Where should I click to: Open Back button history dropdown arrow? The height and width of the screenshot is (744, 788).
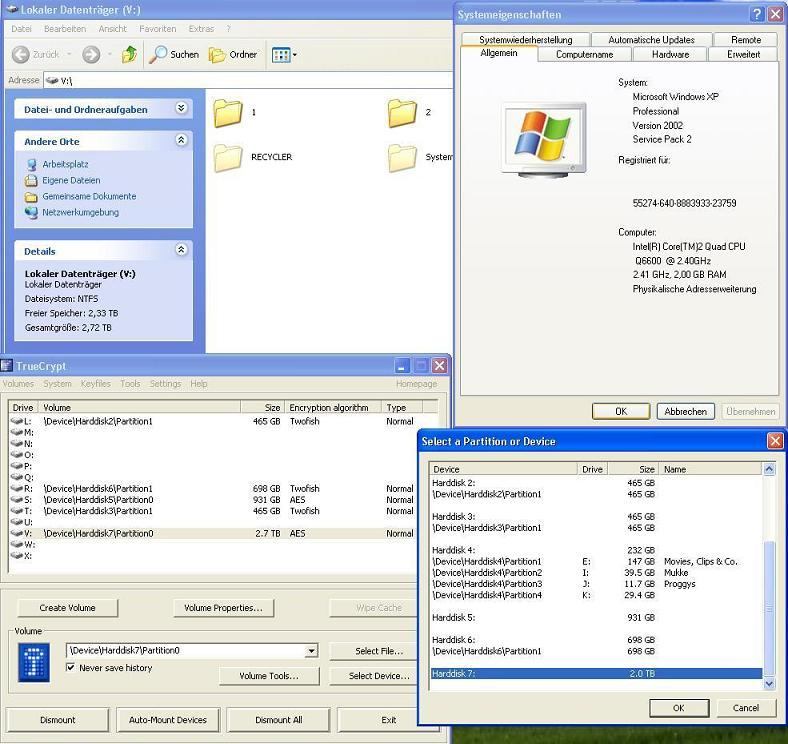[69, 54]
